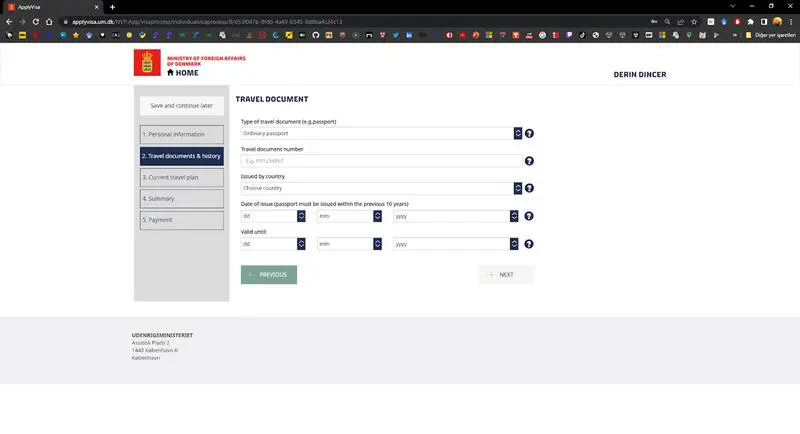Open saved passwords key icon
The height and width of the screenshot is (434, 800).
(x=654, y=22)
